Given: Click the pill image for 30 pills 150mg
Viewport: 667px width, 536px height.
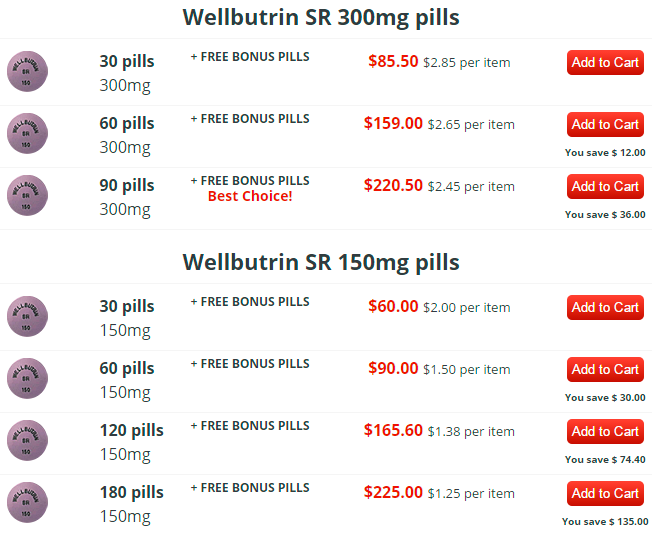Looking at the screenshot, I should [27, 316].
